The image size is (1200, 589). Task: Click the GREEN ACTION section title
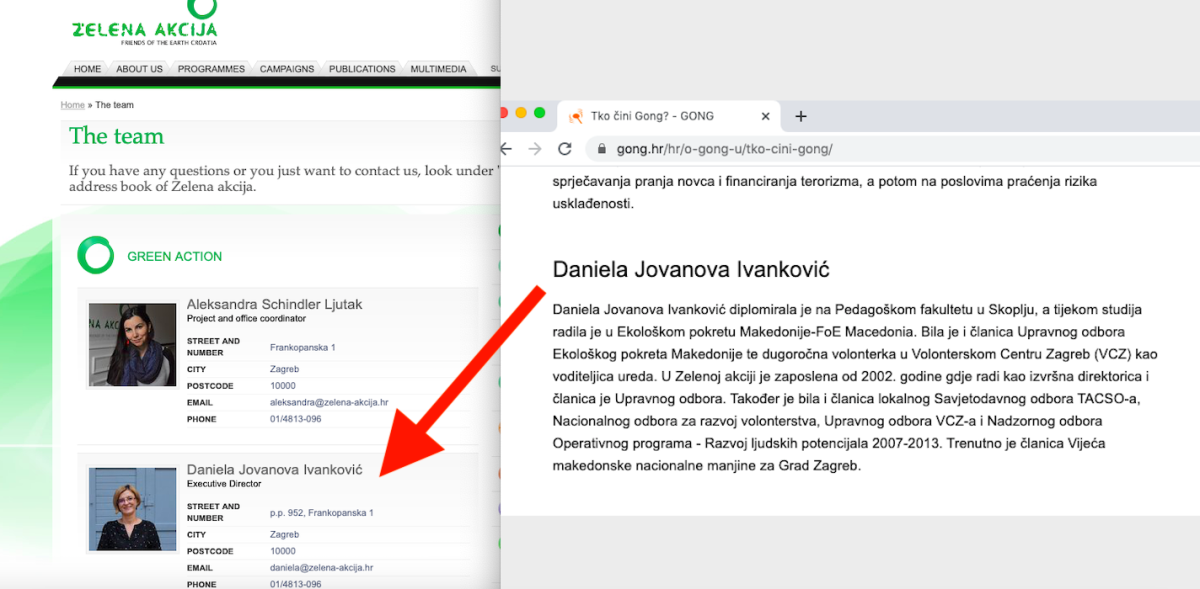click(x=175, y=256)
